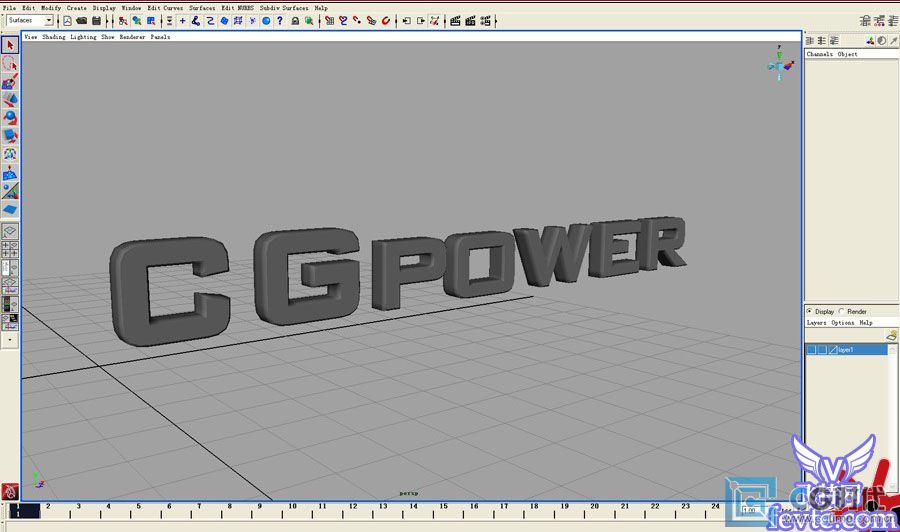Open the Create menu
Image resolution: width=900 pixels, height=532 pixels.
point(76,8)
